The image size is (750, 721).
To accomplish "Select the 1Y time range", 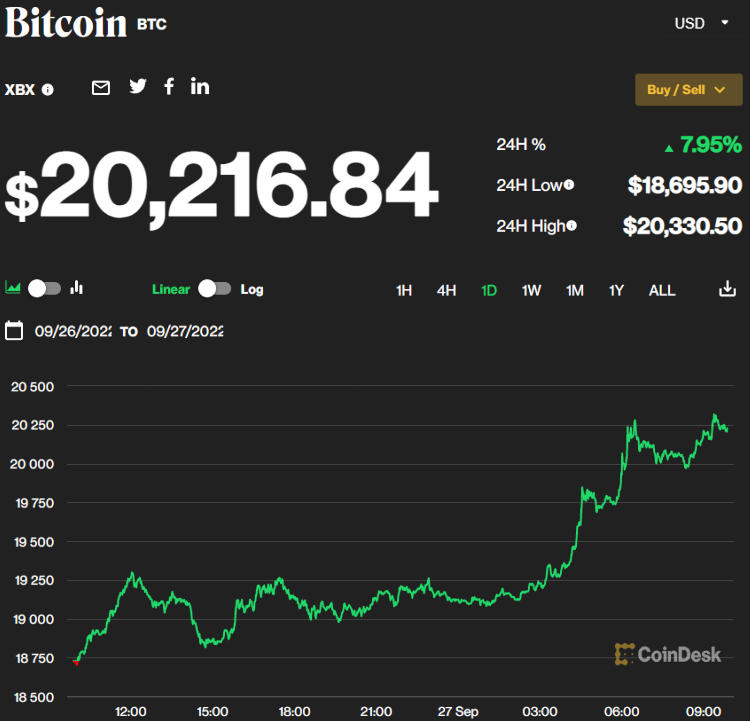I will (616, 291).
